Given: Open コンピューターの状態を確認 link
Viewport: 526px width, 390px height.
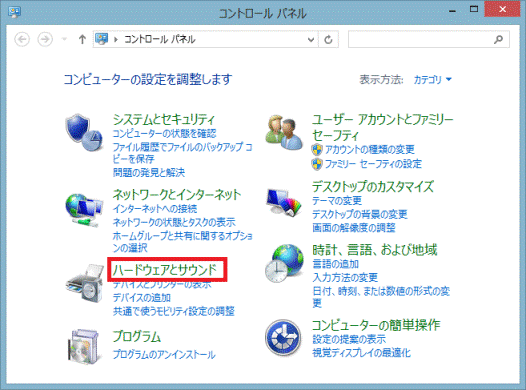Looking at the screenshot, I should 164,133.
